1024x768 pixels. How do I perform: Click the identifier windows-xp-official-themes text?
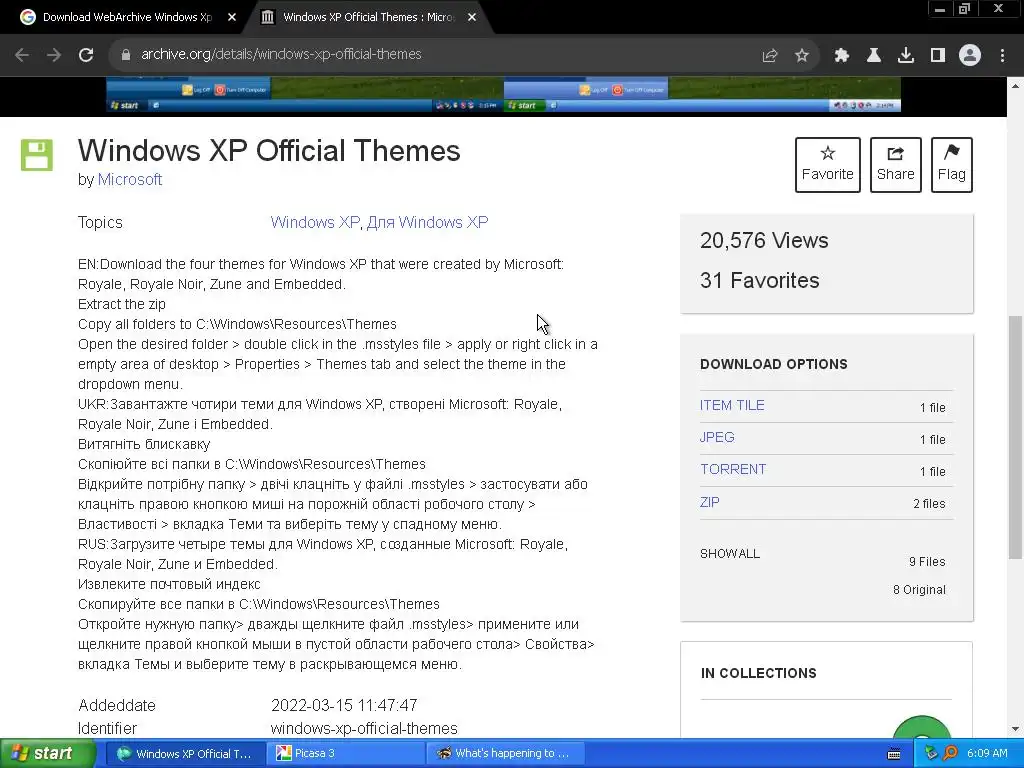coord(364,728)
